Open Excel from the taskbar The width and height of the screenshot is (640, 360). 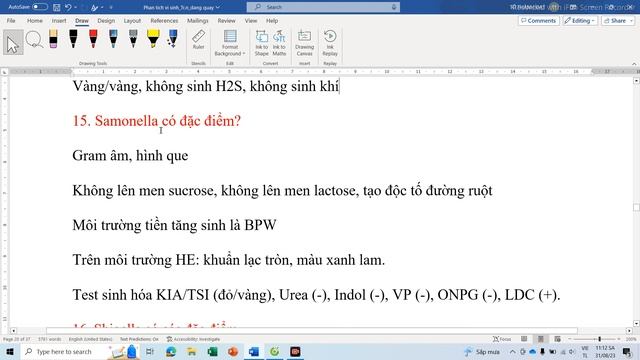212,351
